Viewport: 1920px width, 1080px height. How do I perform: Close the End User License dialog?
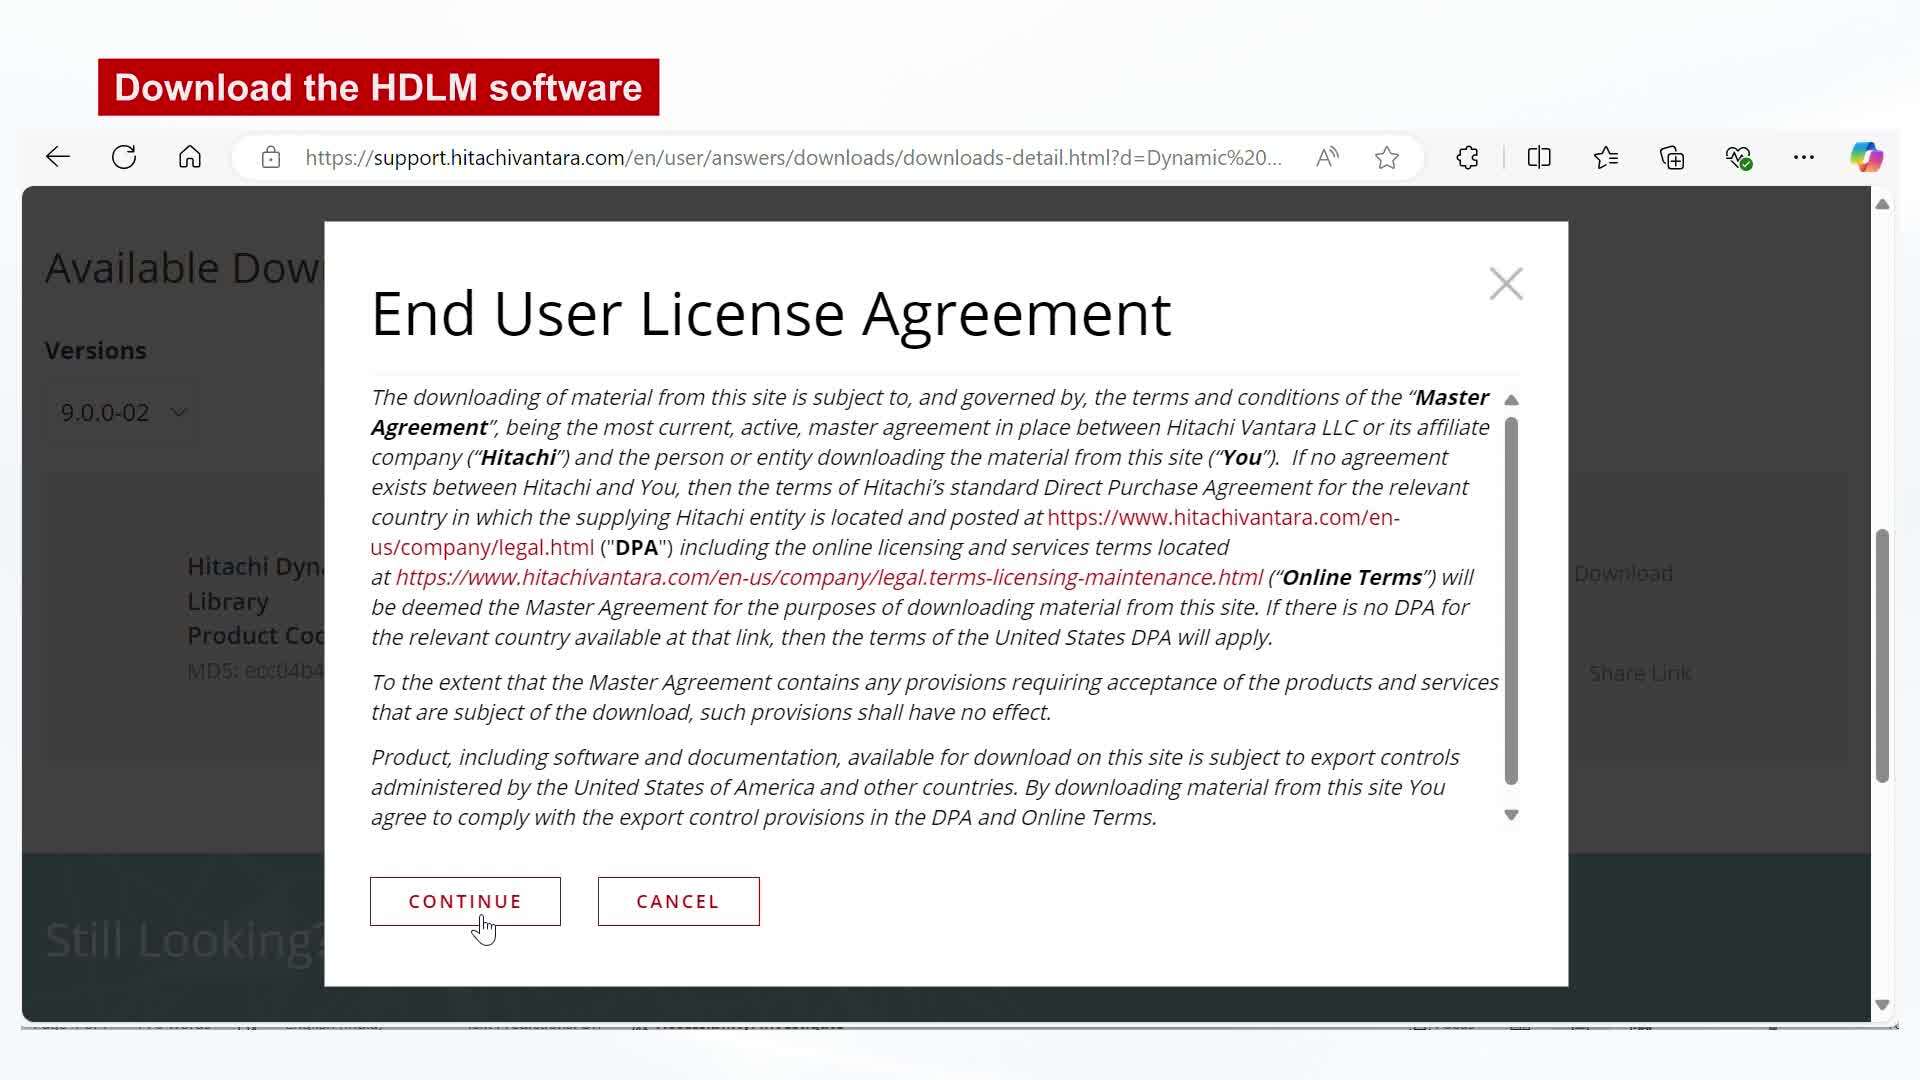point(1505,284)
